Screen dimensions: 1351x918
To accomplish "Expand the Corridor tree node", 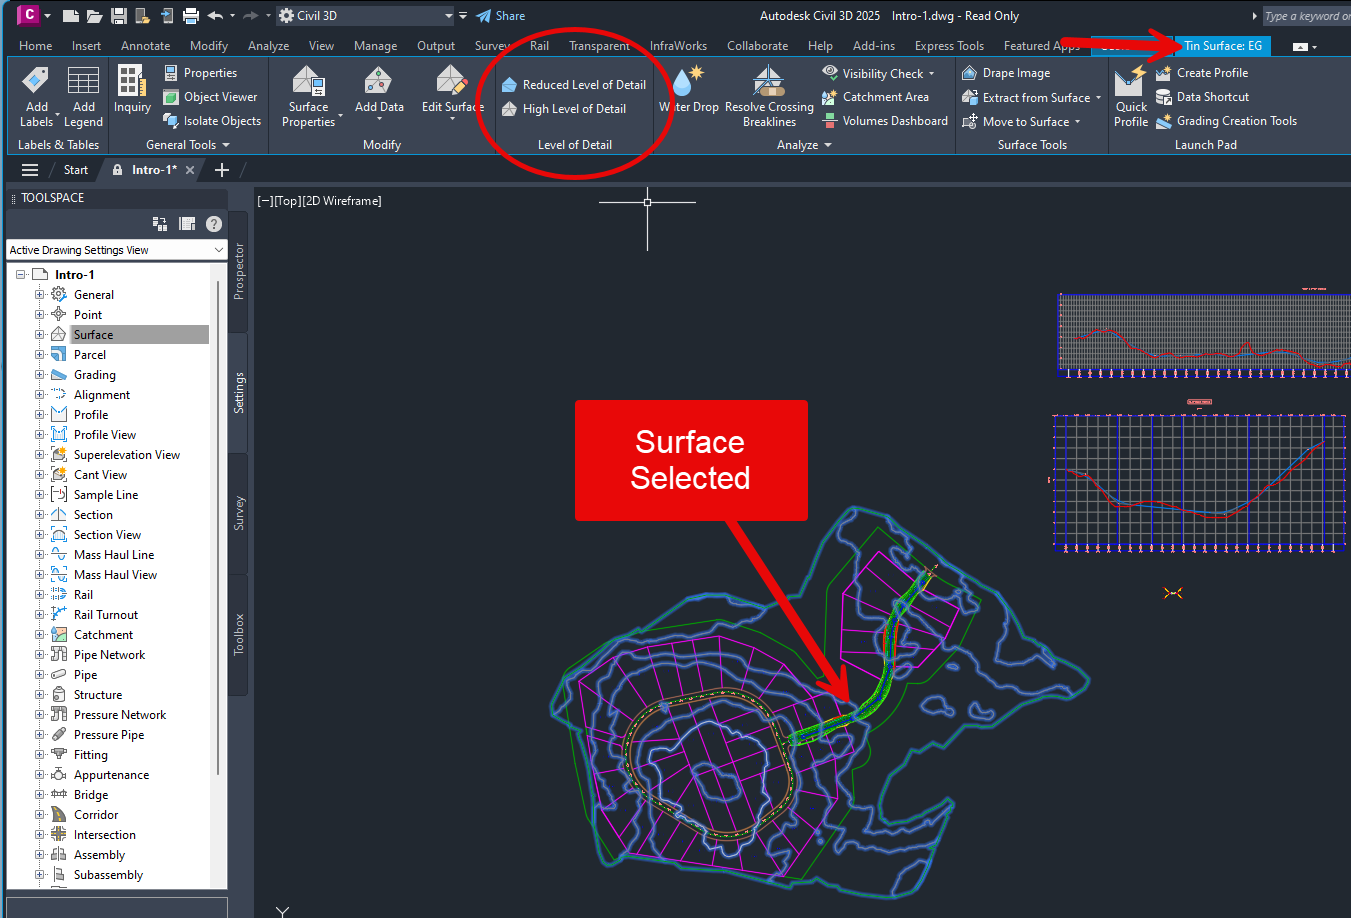I will 40,815.
